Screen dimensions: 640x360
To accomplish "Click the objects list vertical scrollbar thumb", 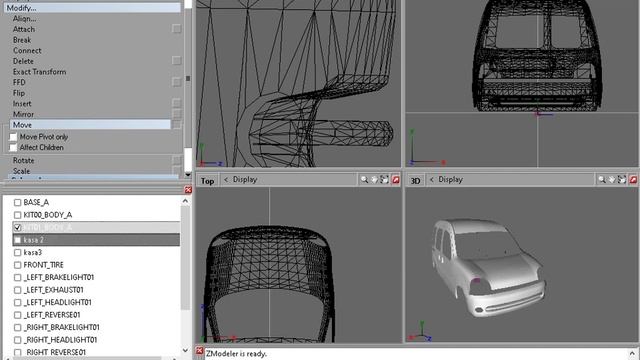I will 185,257.
